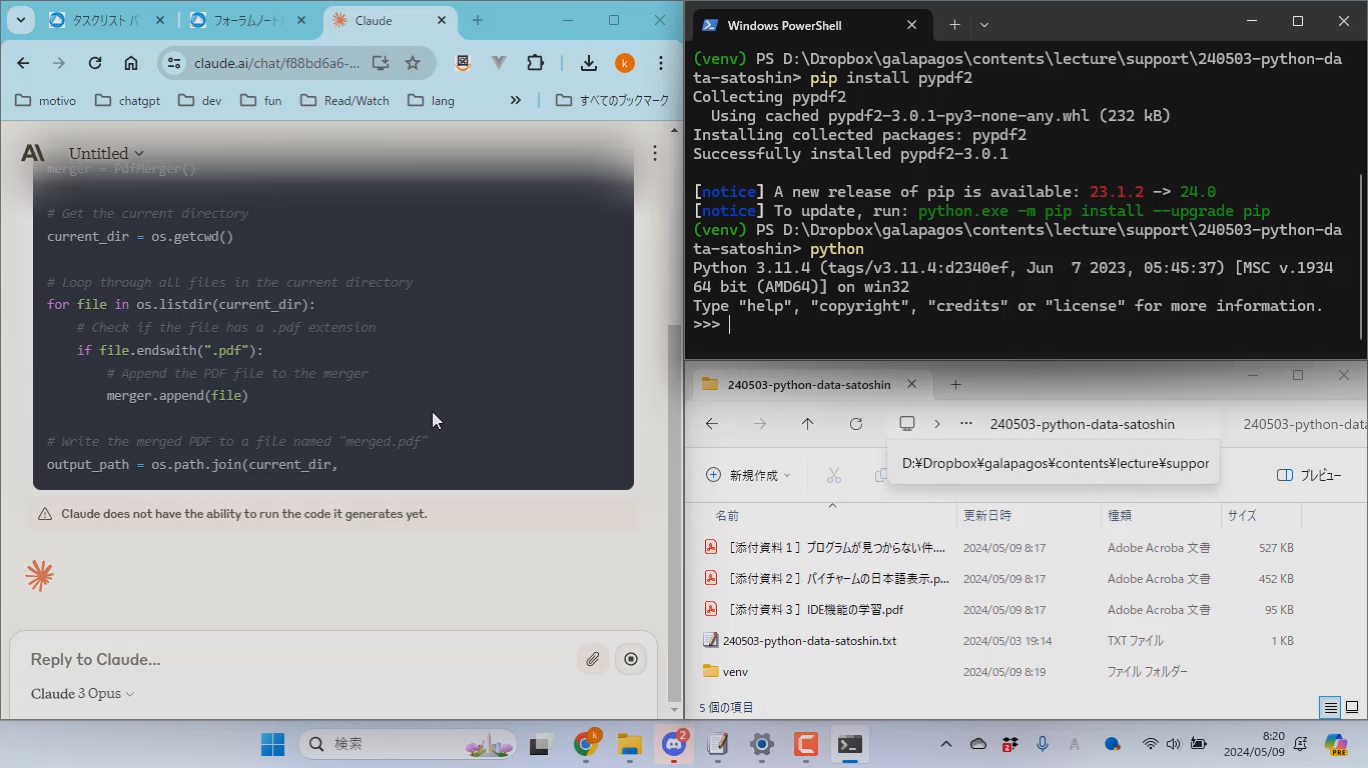
Task: Toggle the preview pane button
Action: coord(1309,475)
